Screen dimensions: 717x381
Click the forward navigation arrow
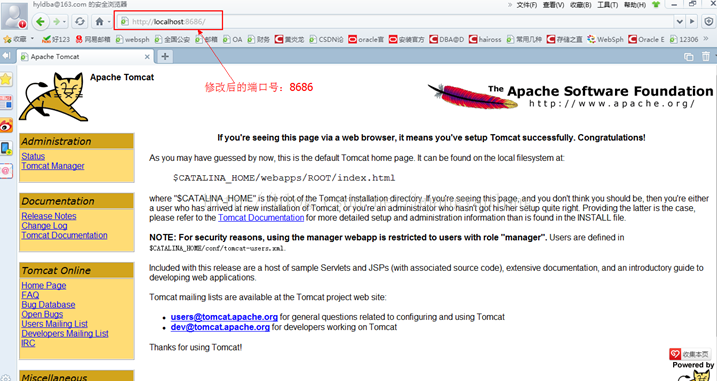[x=56, y=21]
